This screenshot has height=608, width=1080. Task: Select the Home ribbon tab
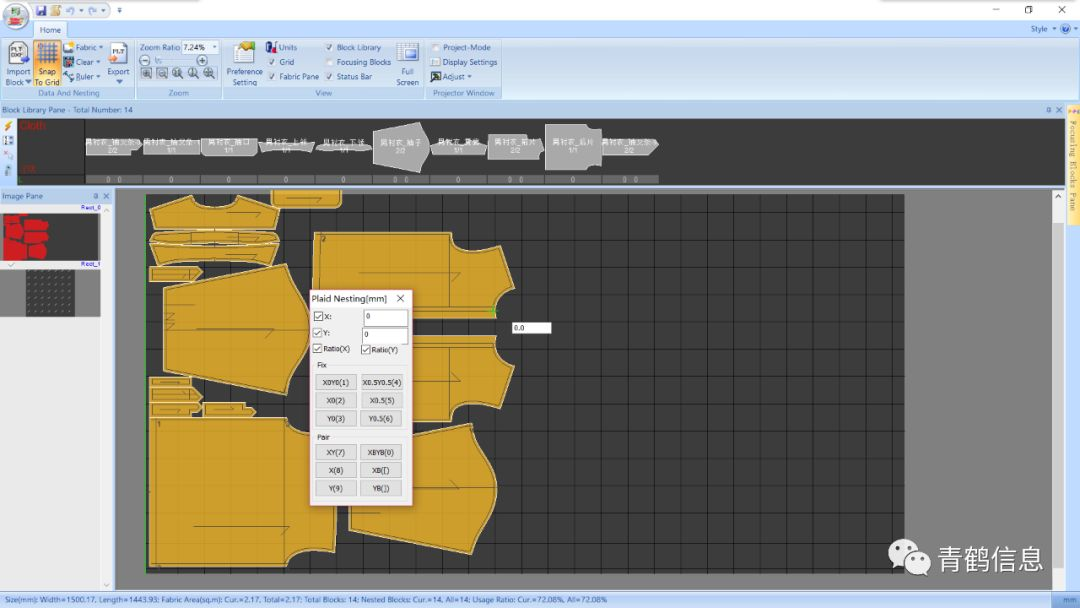tap(50, 30)
